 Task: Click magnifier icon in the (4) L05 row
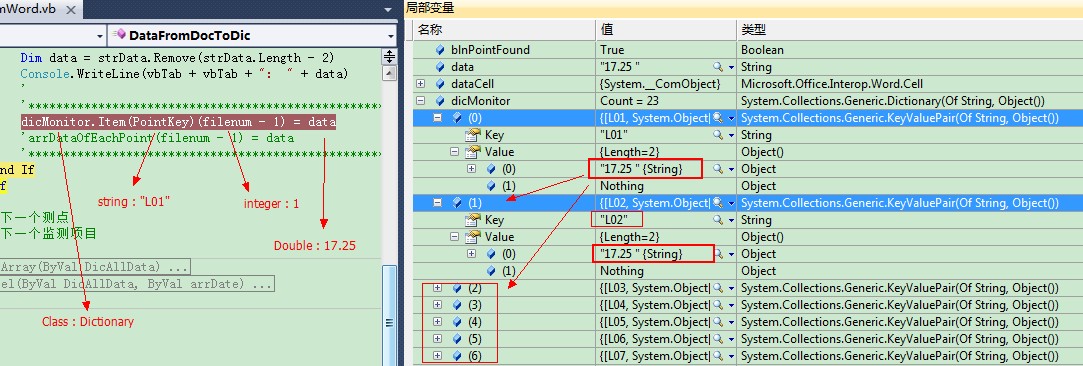[718, 322]
